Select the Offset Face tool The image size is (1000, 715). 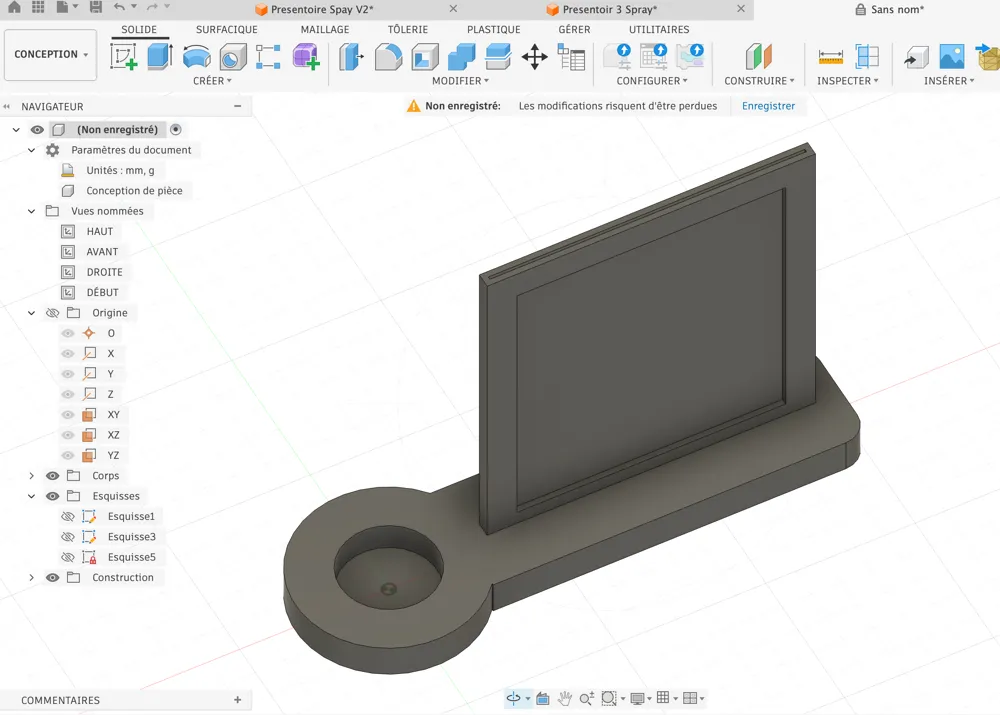click(x=498, y=56)
